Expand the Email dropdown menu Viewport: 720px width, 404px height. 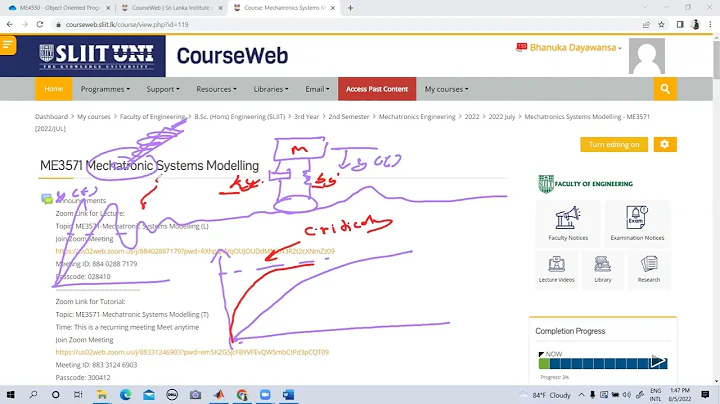tap(317, 89)
